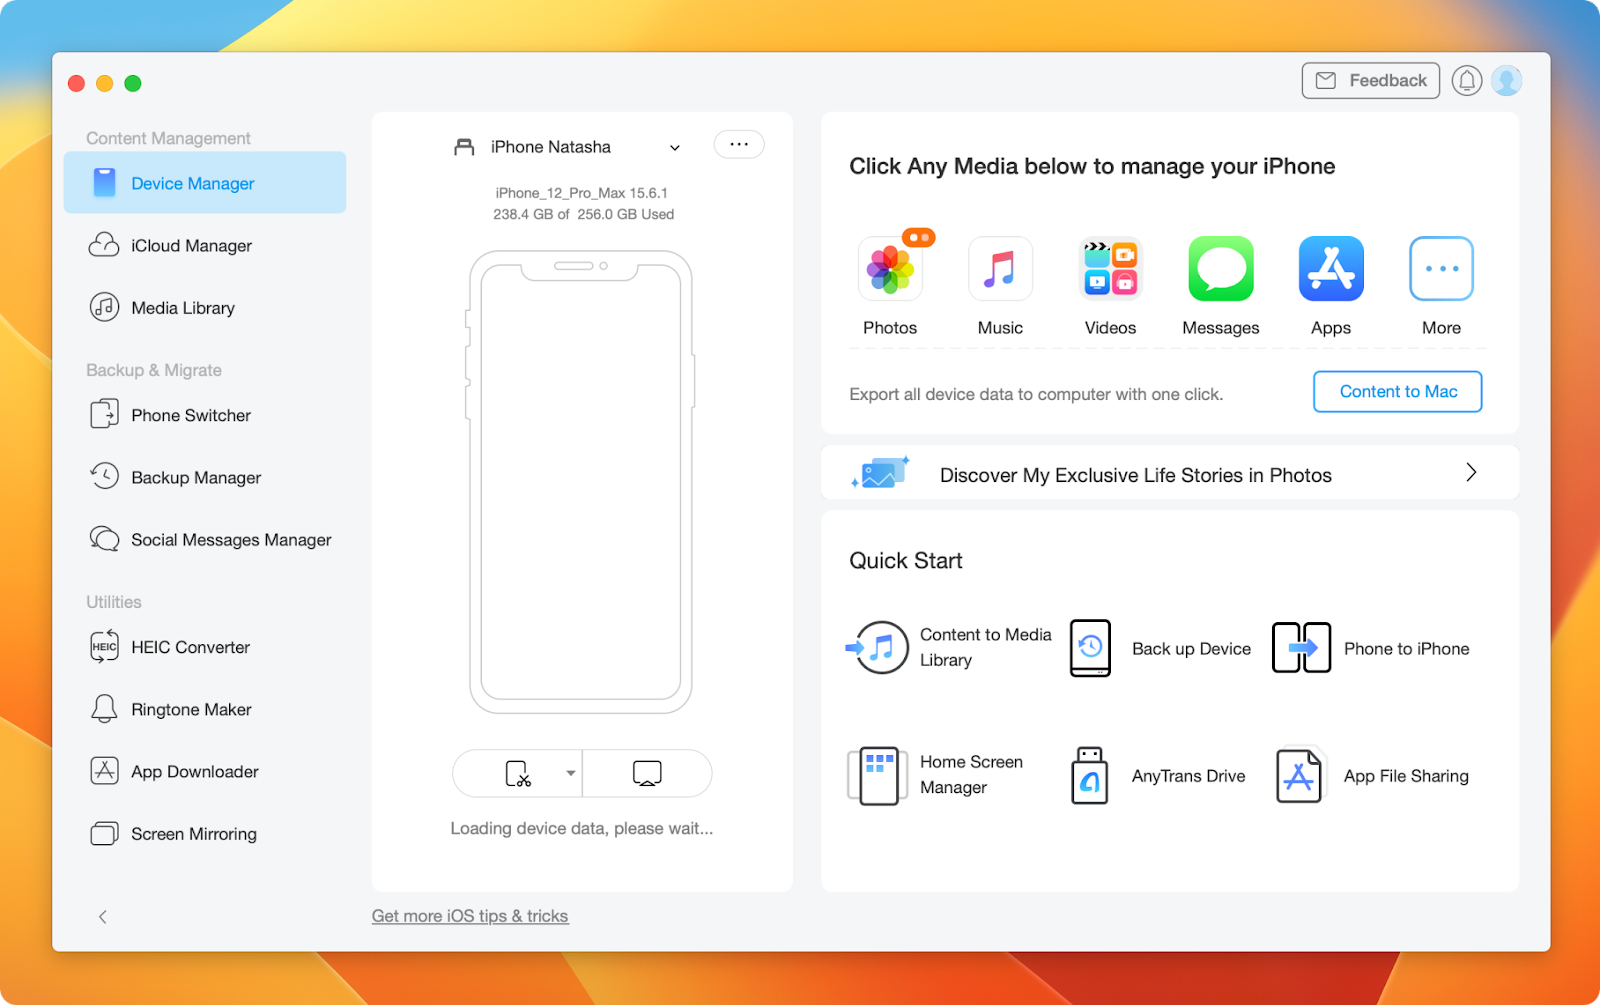Open Get more iOS tips & tricks link
The image size is (1600, 1005).
[470, 916]
